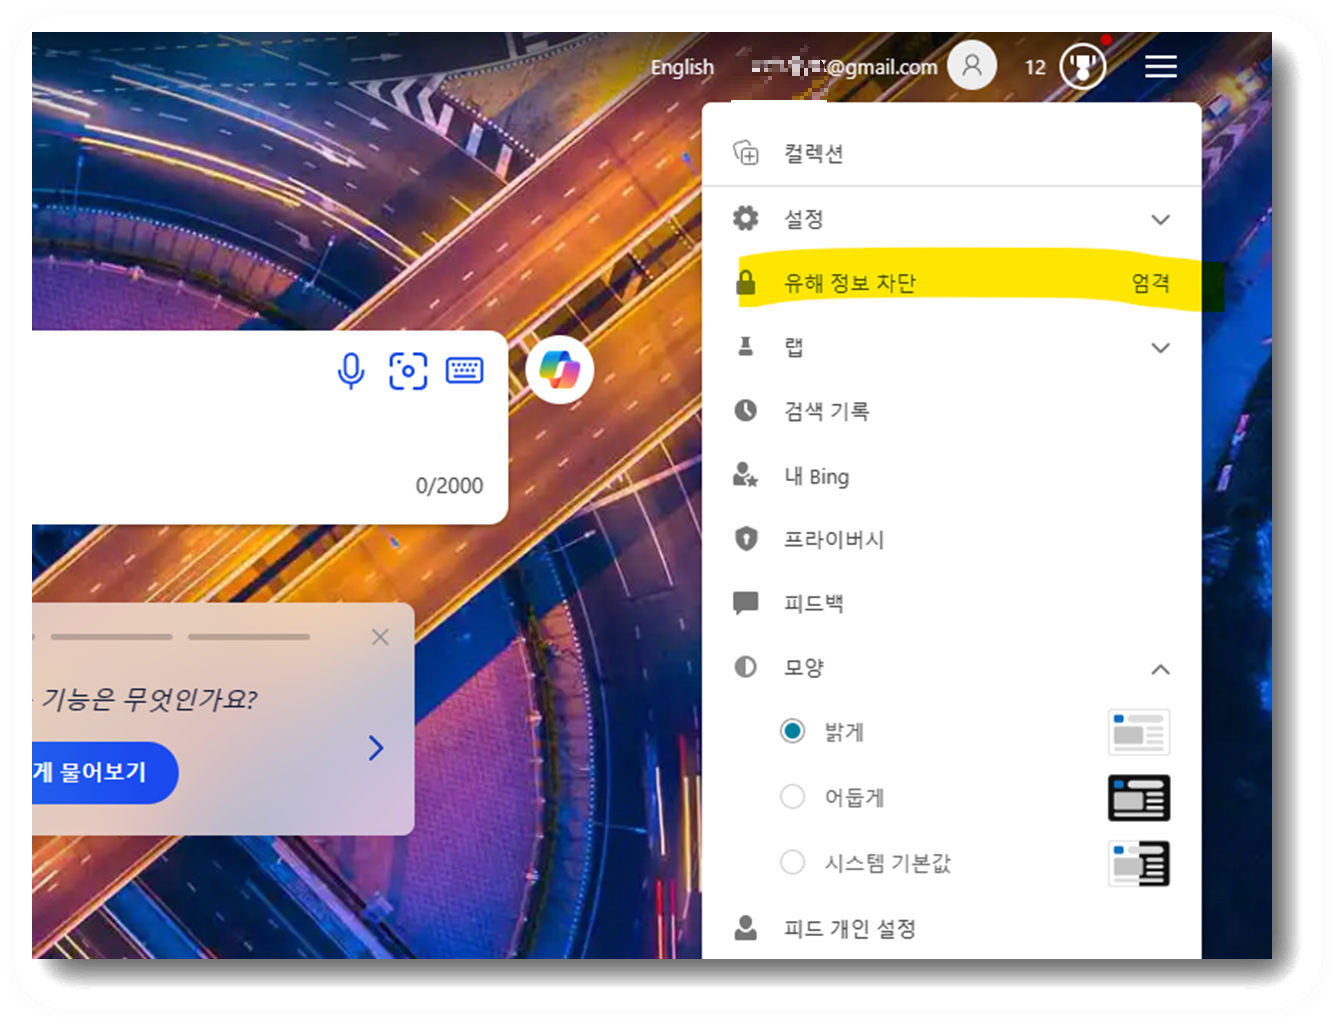Click the 프라이버시 shield icon

coord(746,539)
